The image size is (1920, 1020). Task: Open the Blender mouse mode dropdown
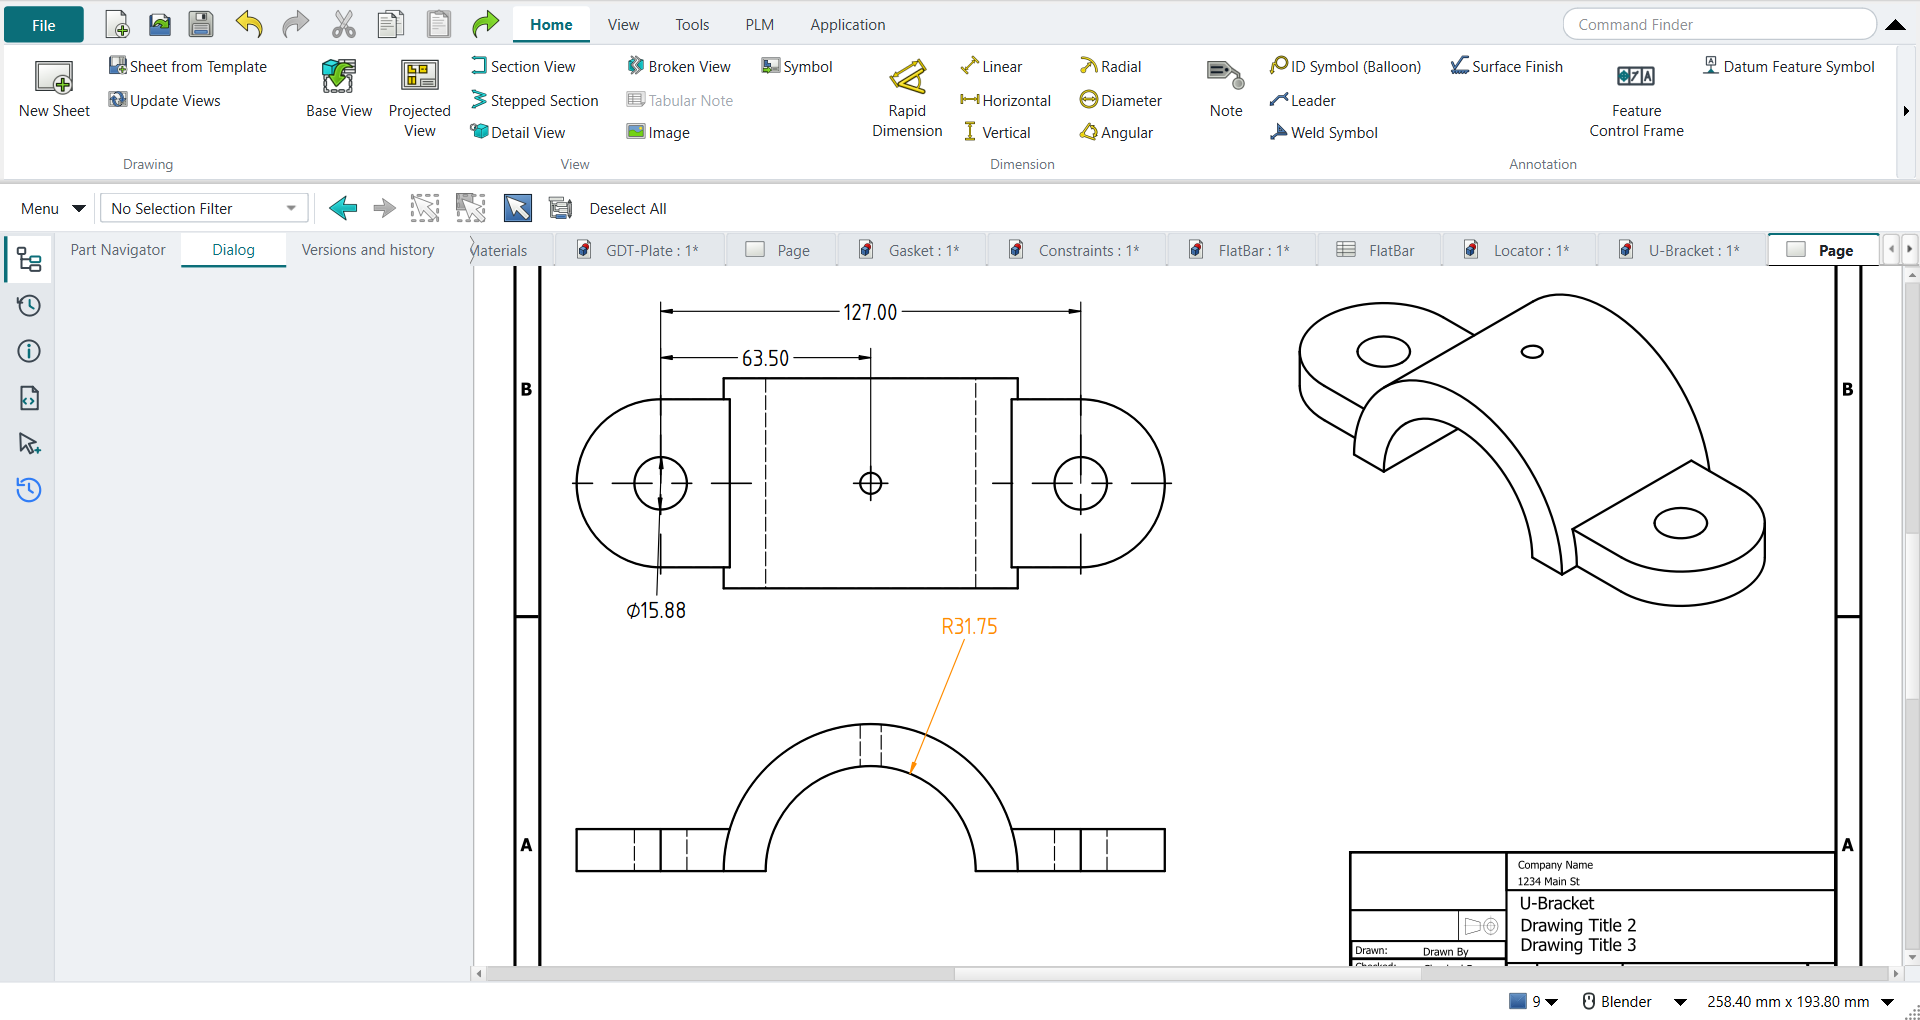pyautogui.click(x=1634, y=1001)
